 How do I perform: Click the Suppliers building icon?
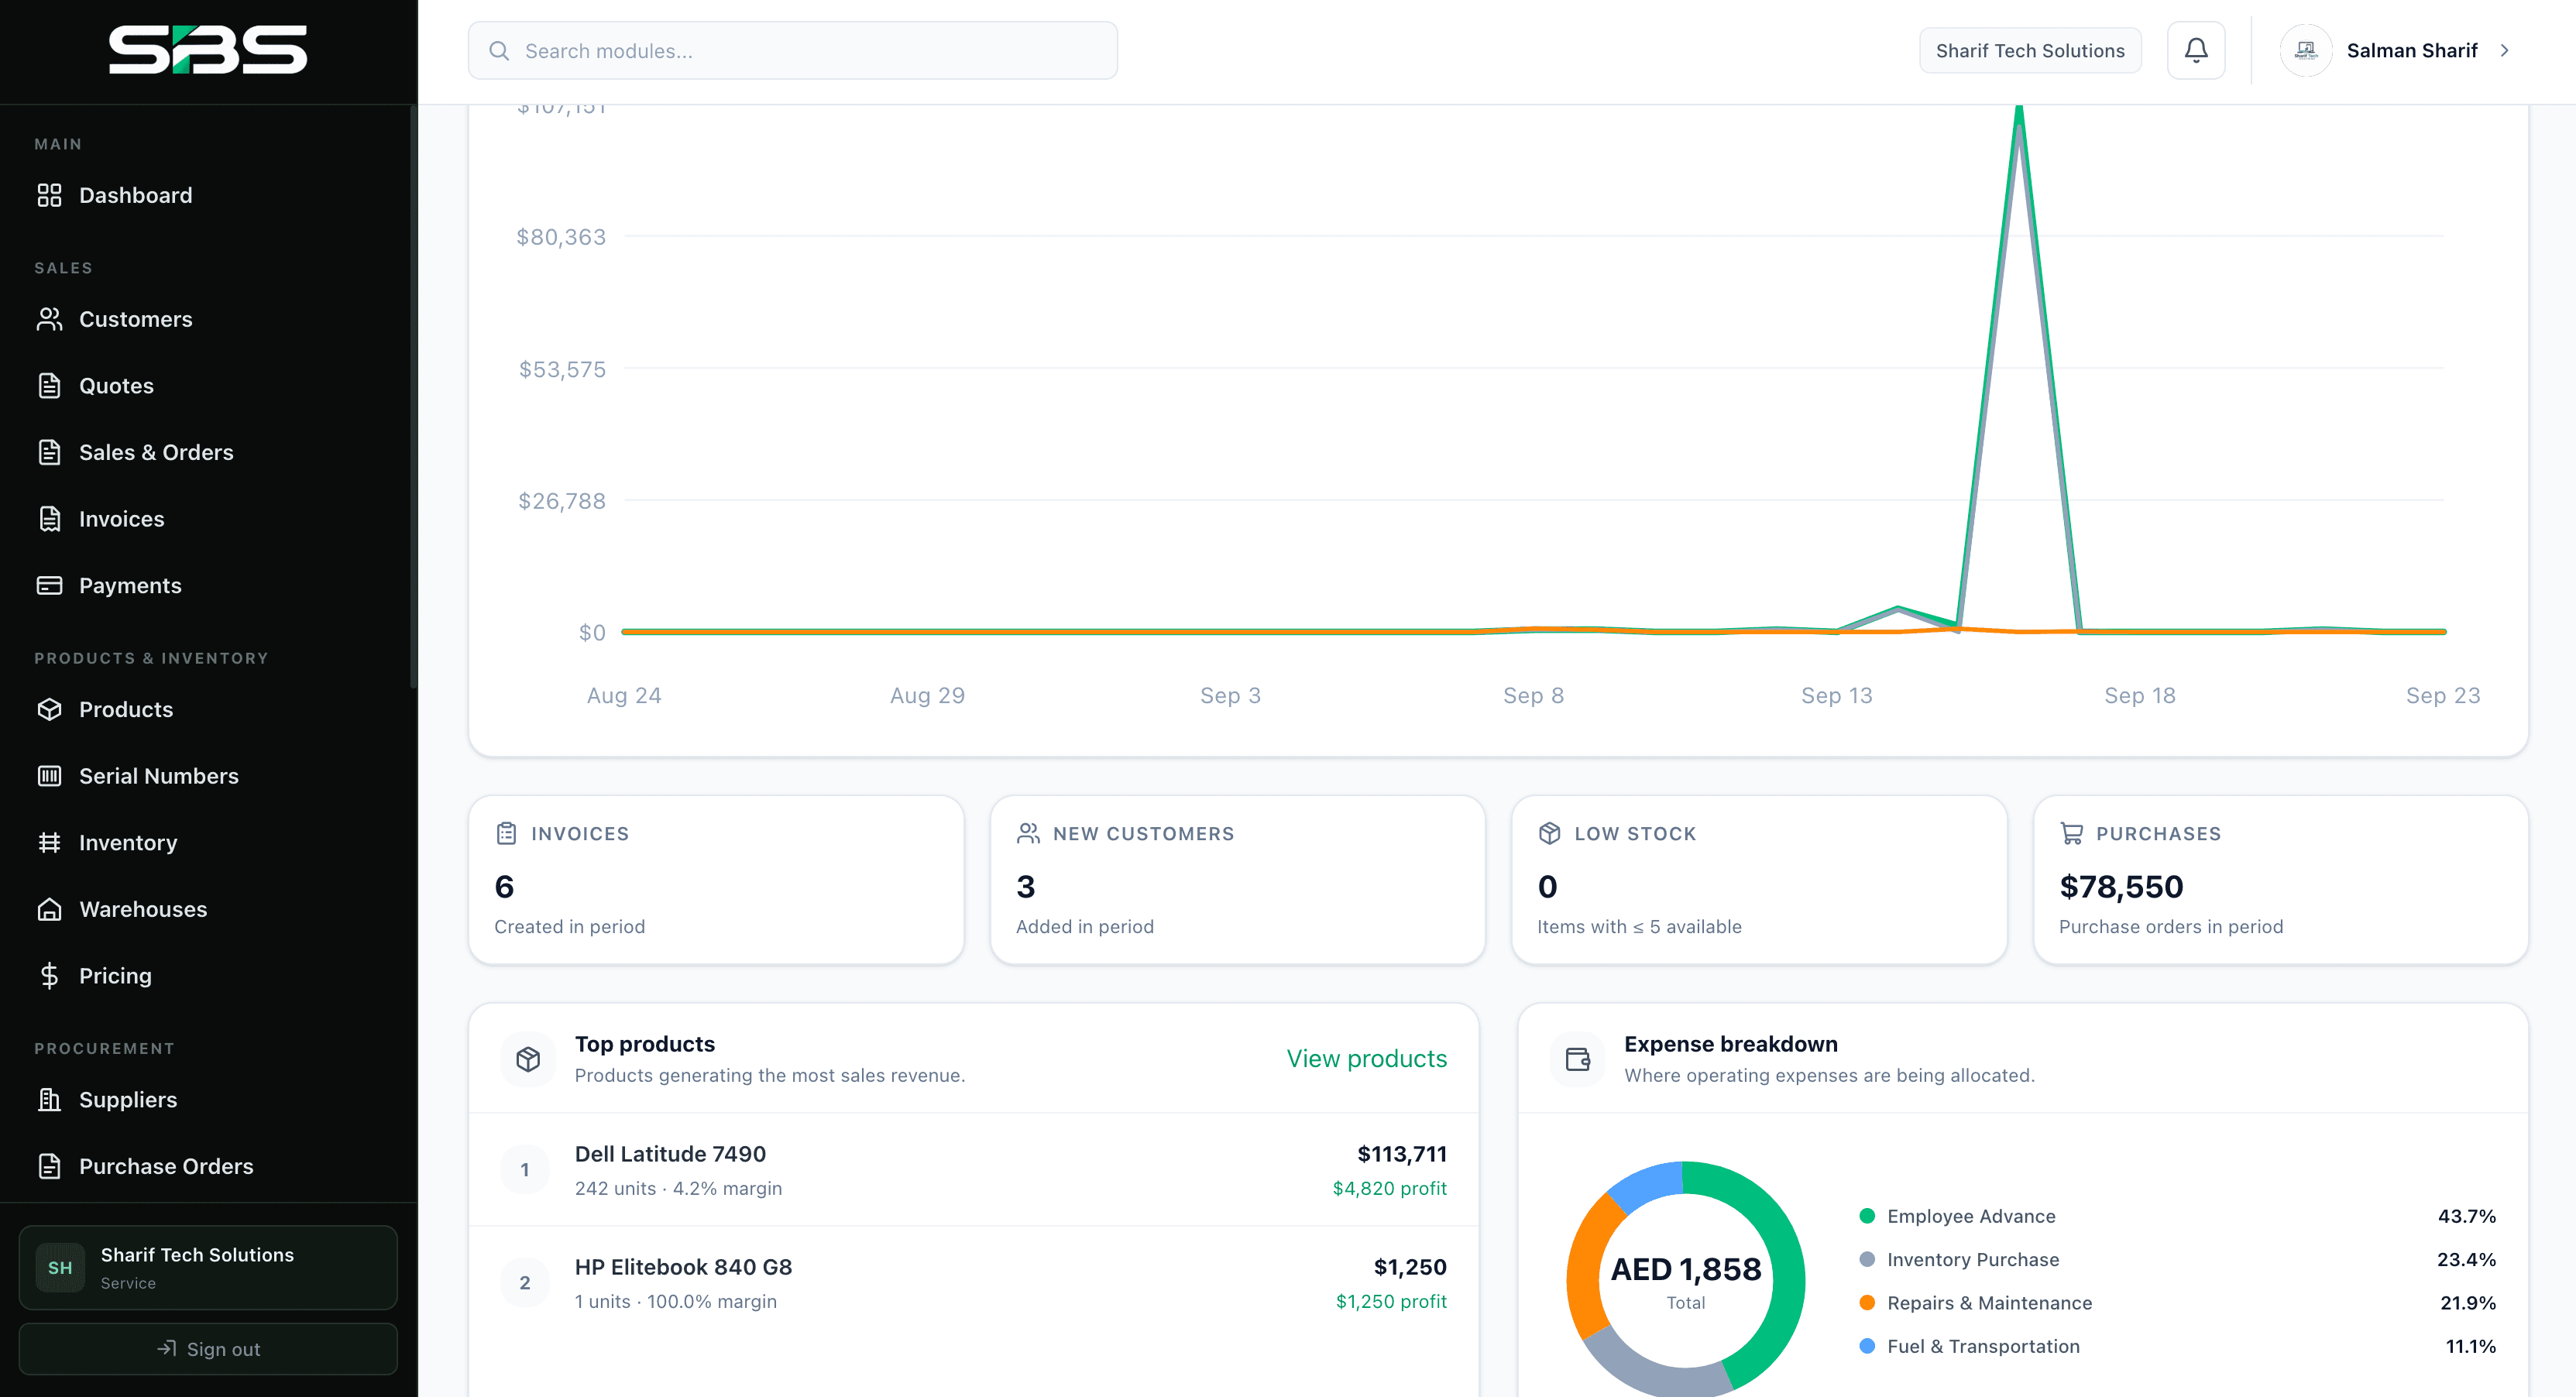(x=49, y=1099)
